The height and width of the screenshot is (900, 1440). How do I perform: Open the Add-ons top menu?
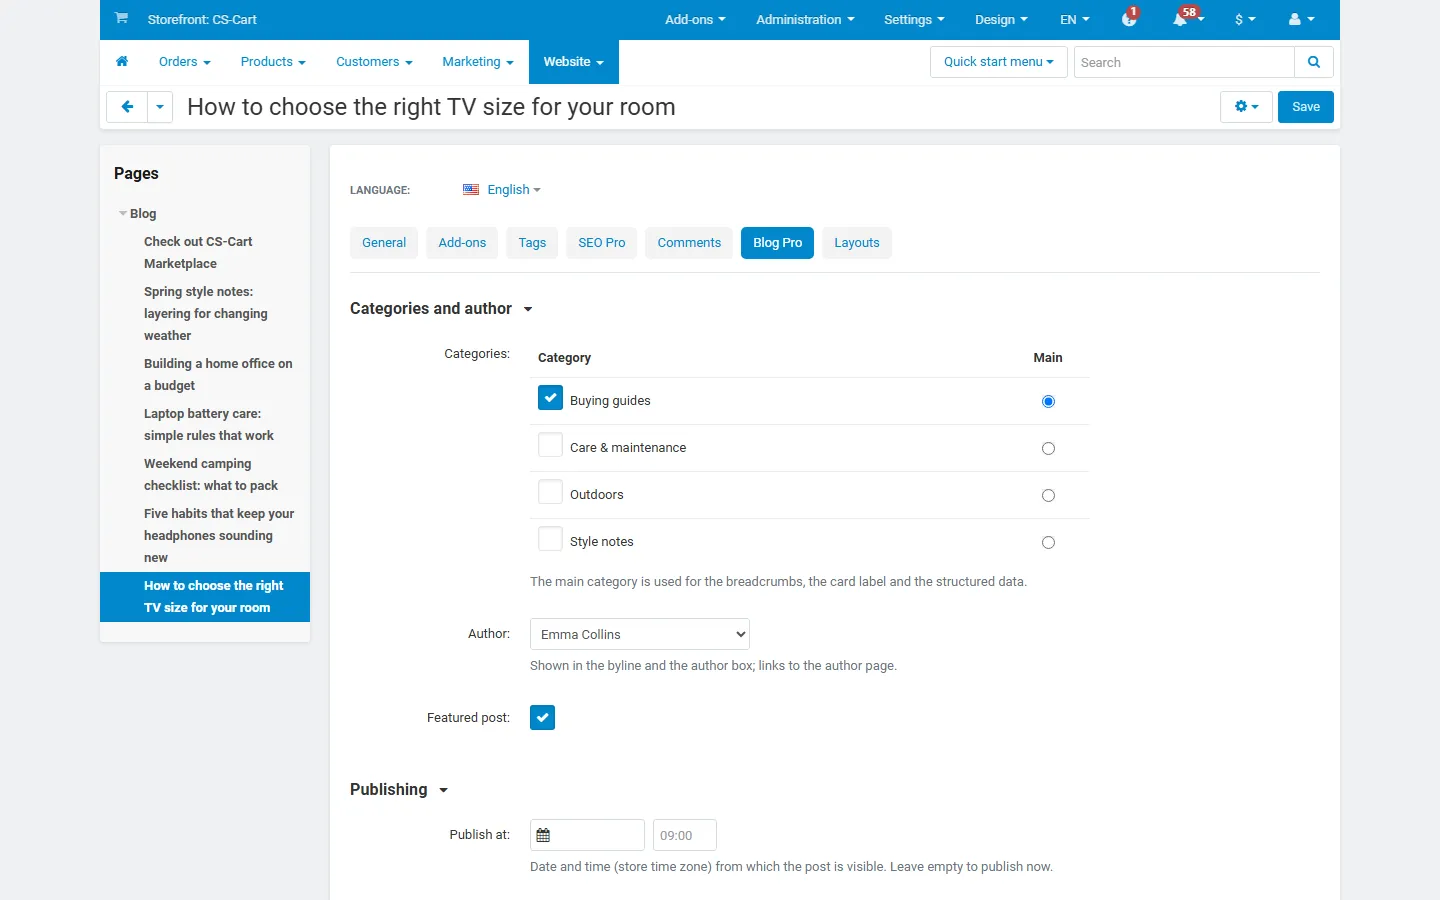695,19
